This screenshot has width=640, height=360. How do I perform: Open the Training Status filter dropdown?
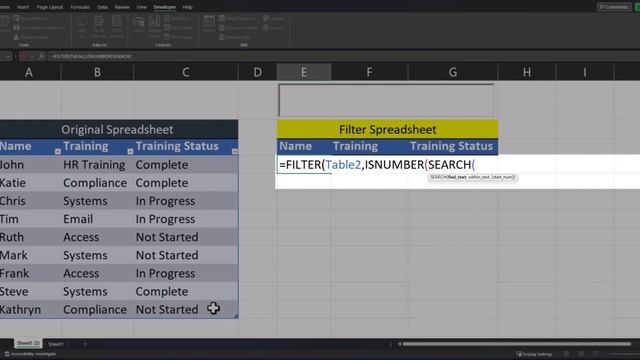234,151
